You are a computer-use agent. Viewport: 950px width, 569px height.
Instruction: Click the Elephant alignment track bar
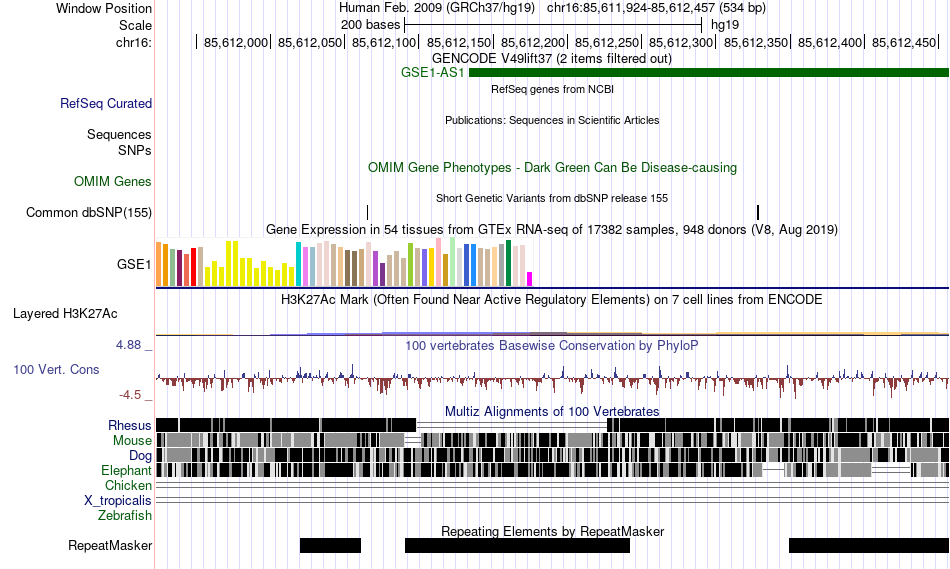pyautogui.click(x=552, y=470)
